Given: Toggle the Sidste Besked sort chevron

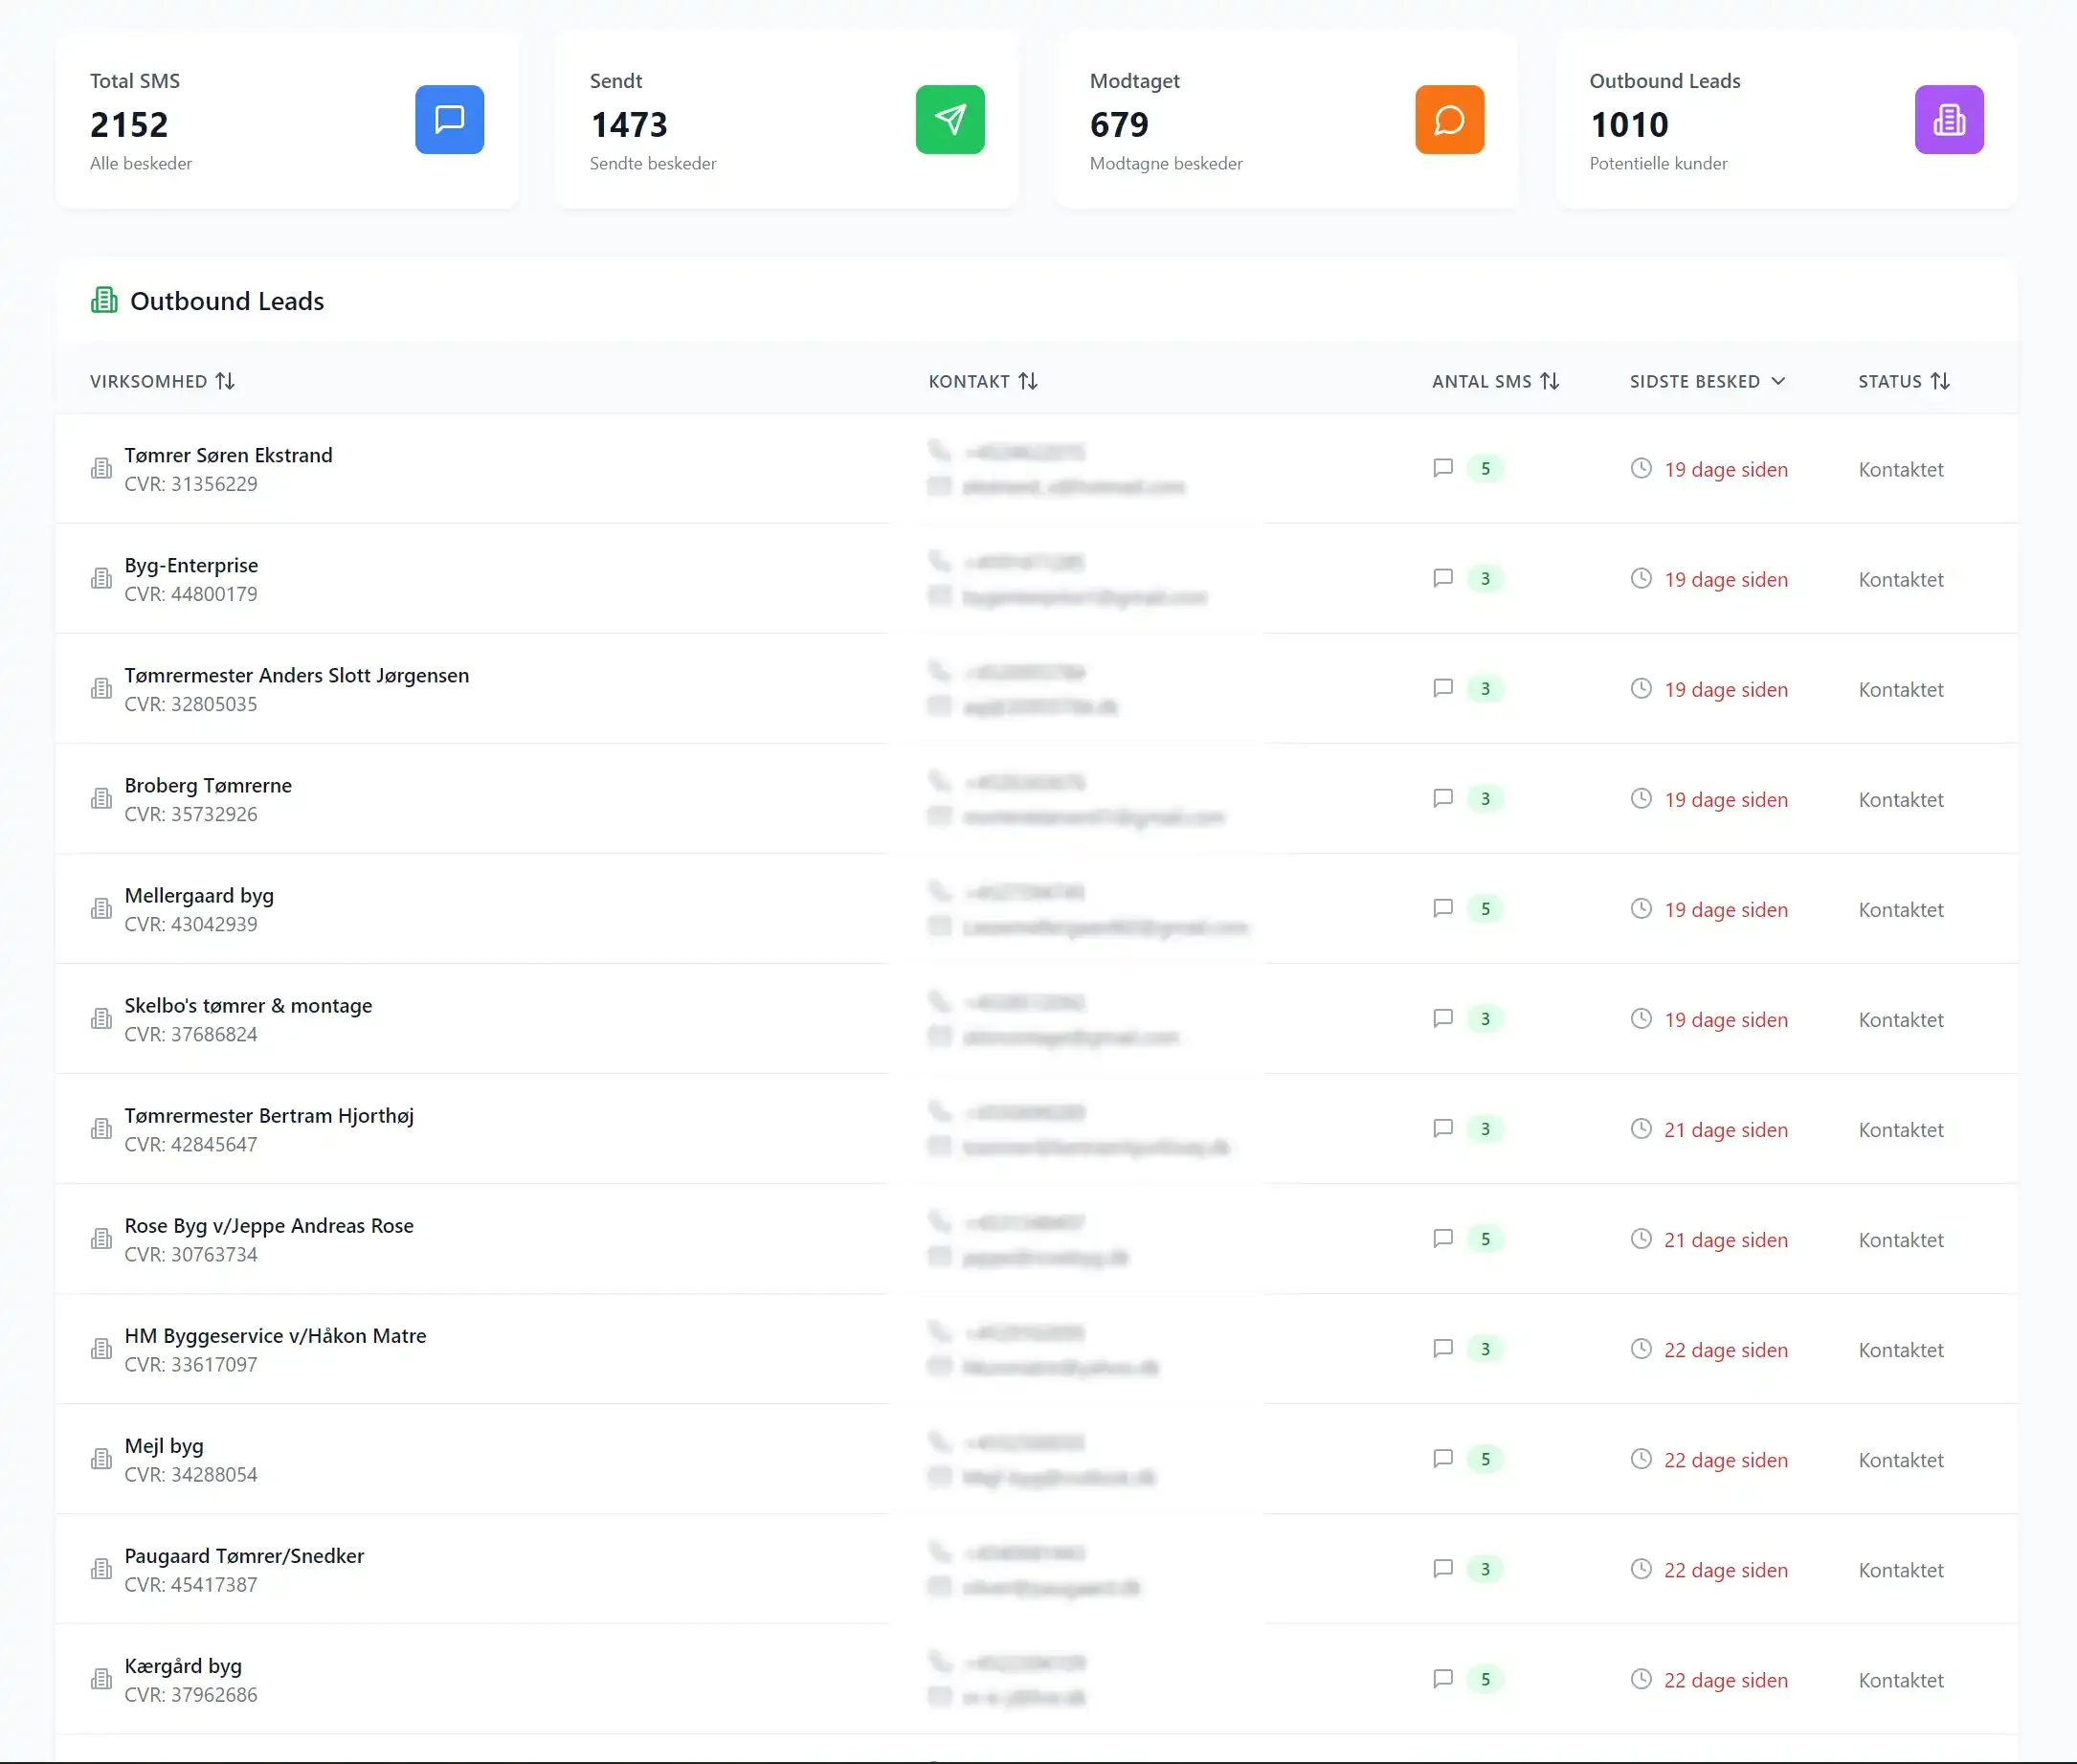Looking at the screenshot, I should point(1777,381).
